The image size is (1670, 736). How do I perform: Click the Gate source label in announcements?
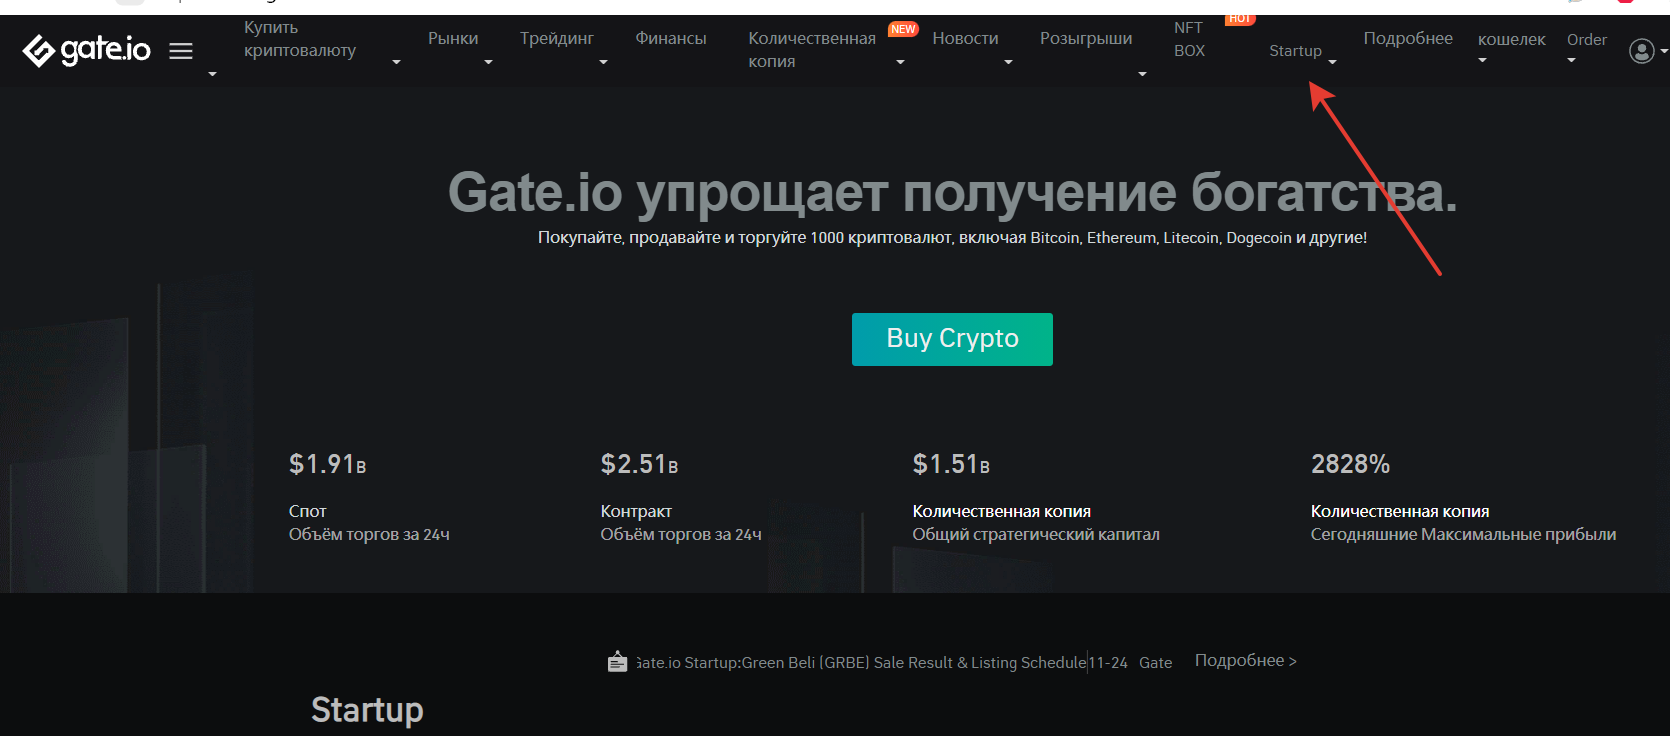[1155, 662]
